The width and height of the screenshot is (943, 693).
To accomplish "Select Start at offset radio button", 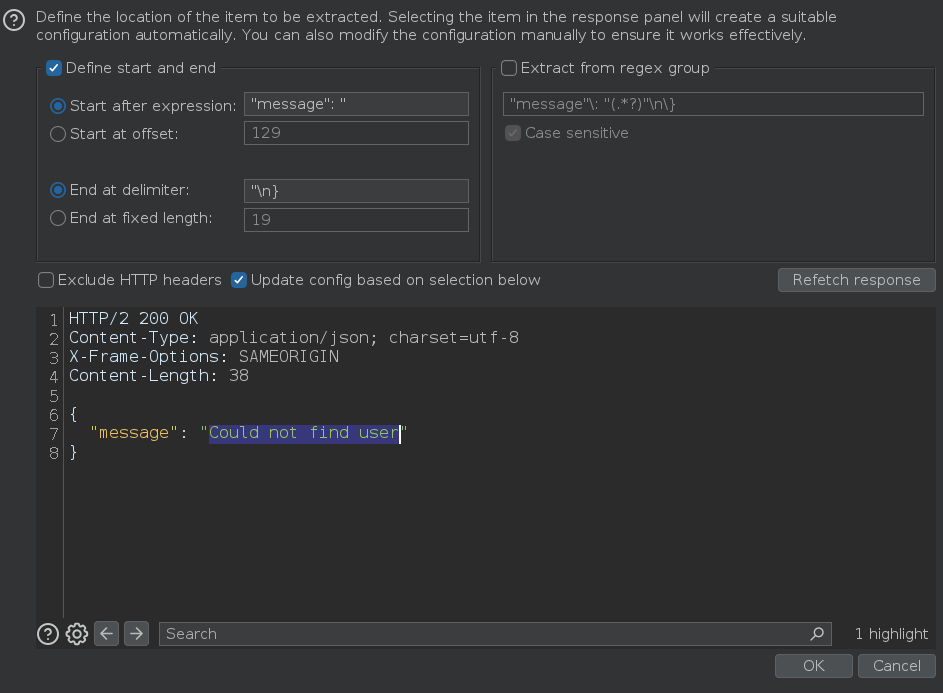I will [58, 134].
